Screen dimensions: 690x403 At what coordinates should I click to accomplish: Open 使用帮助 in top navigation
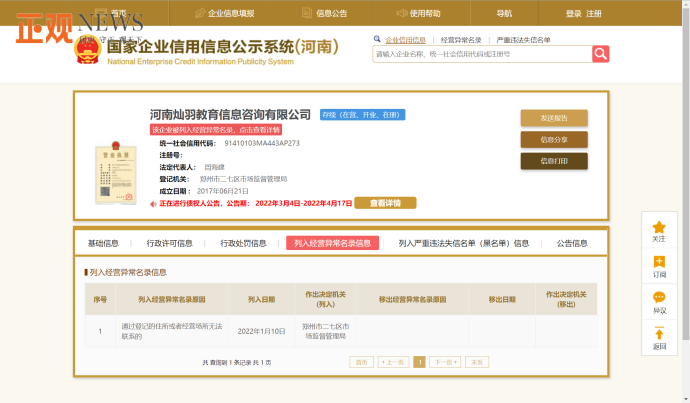click(x=418, y=13)
